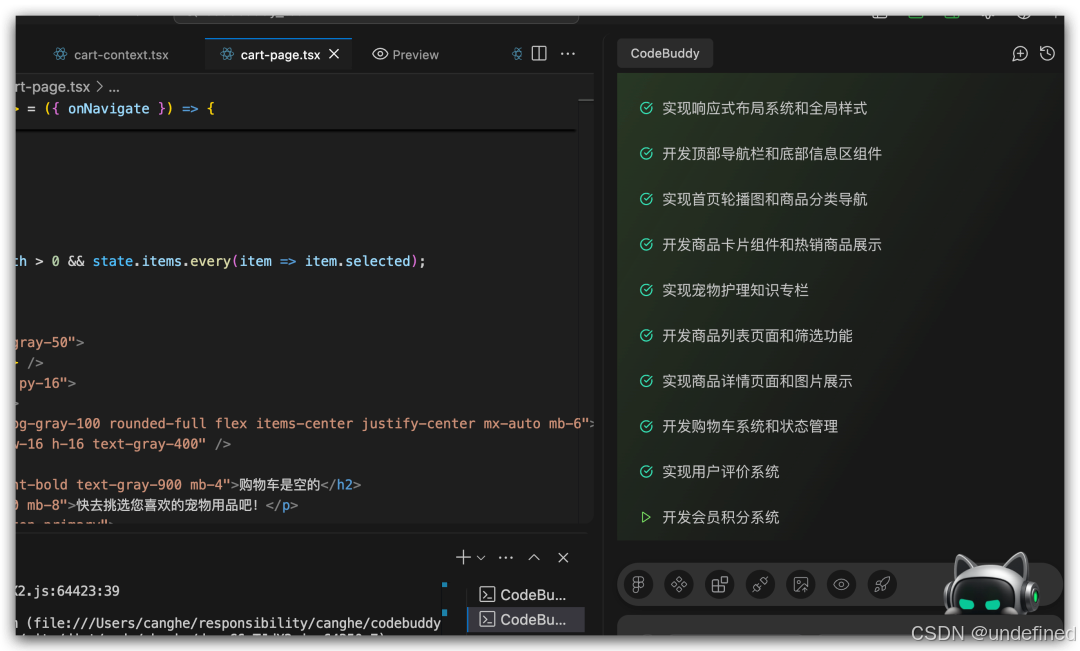Click the four-diamond components icon in CodeBuddy toolbar
The image size is (1080, 651).
coord(679,585)
